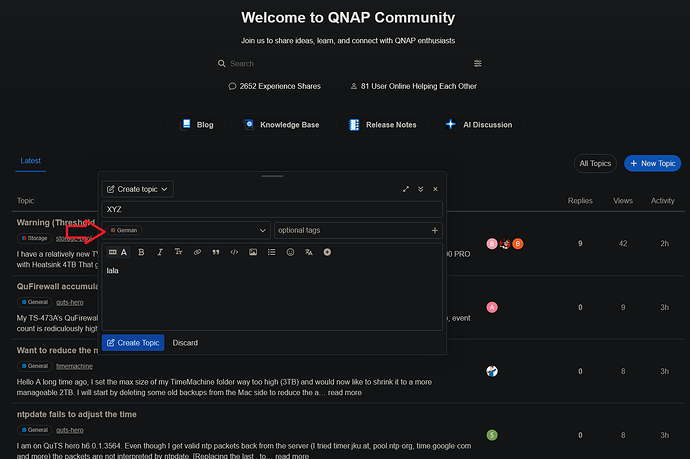This screenshot has height=459, width=690.
Task: Open the text size/heading option in the composer
Action: click(178, 252)
